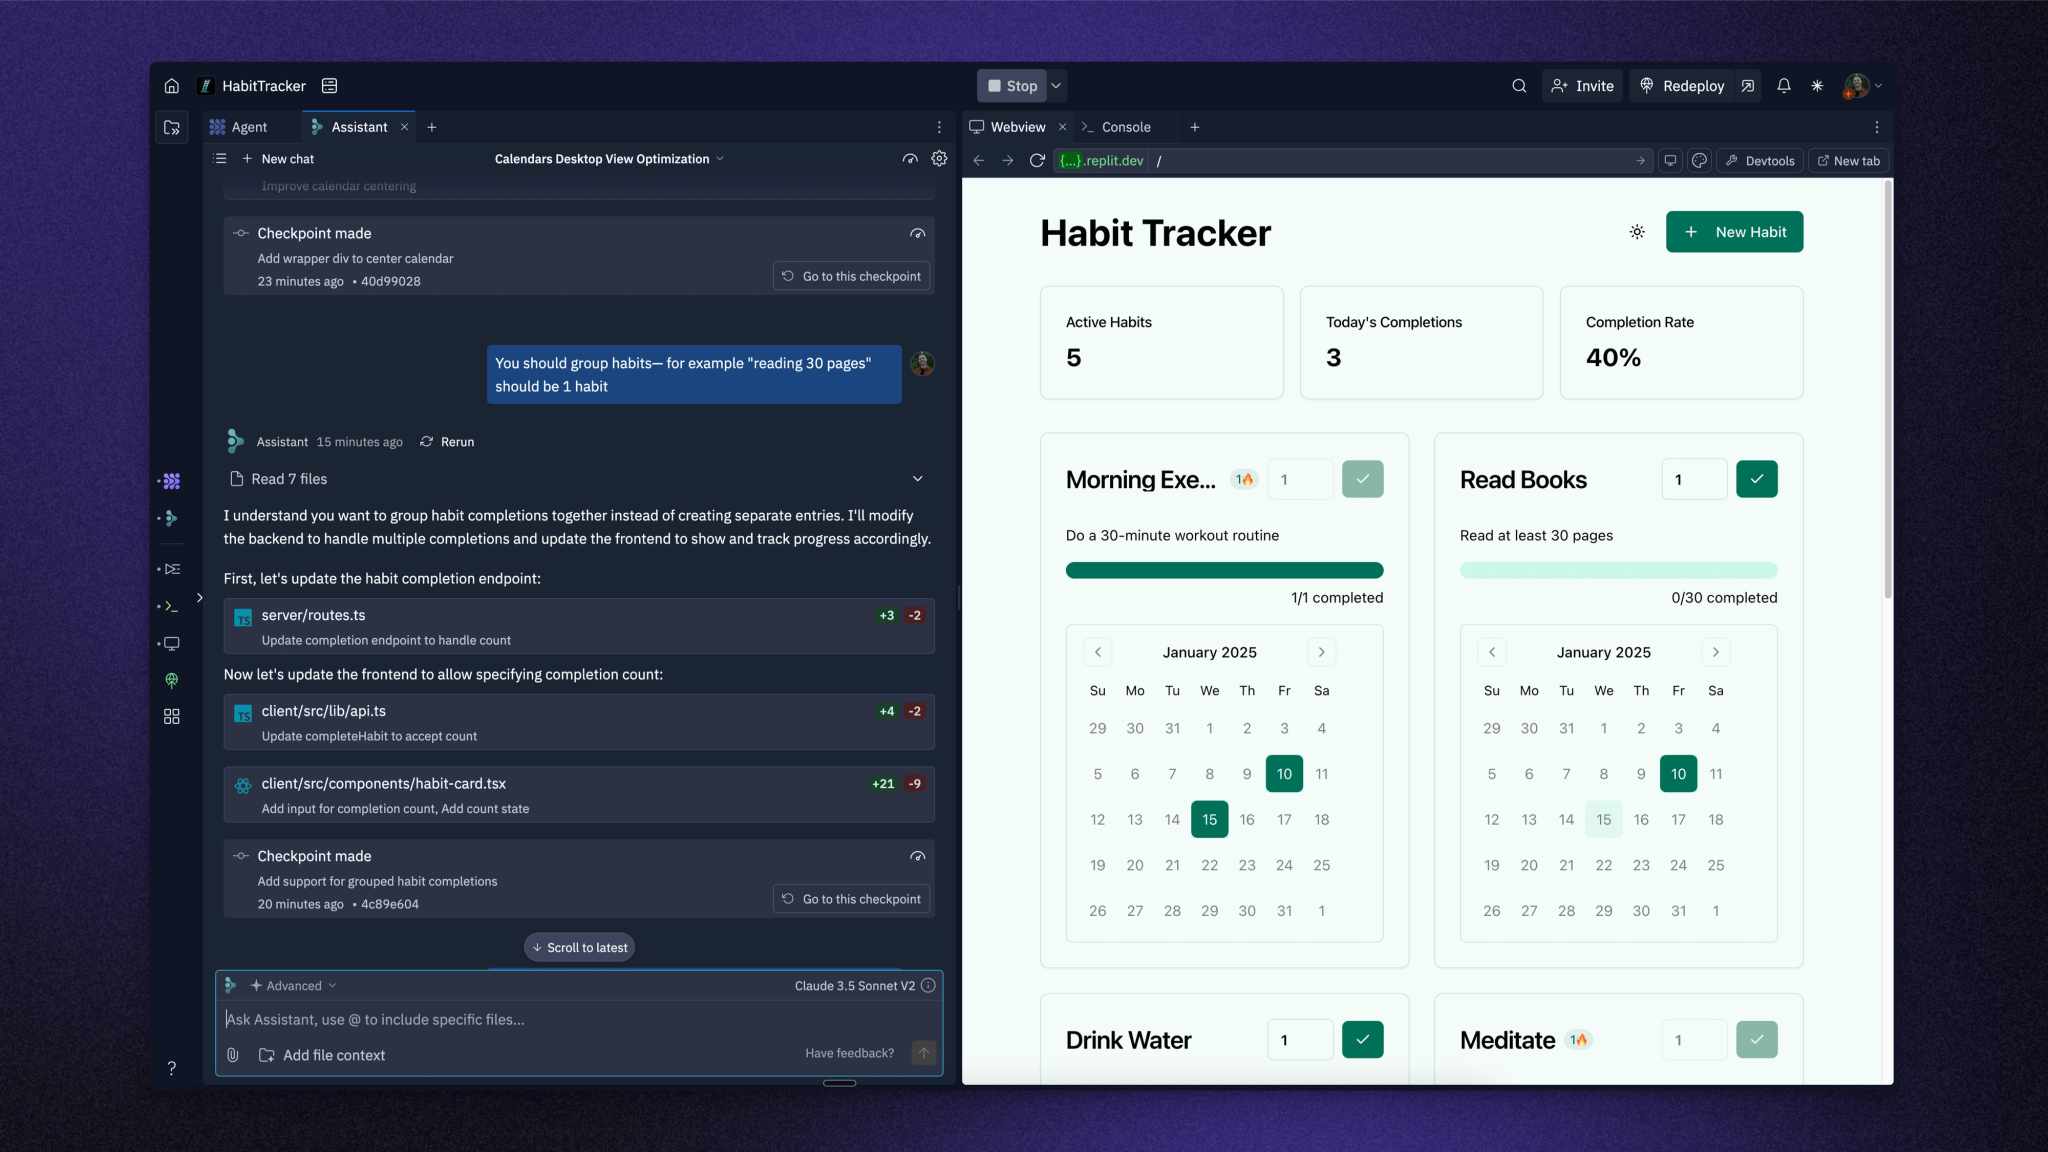Click the webview reload icon
The image size is (2048, 1152).
(x=1037, y=160)
